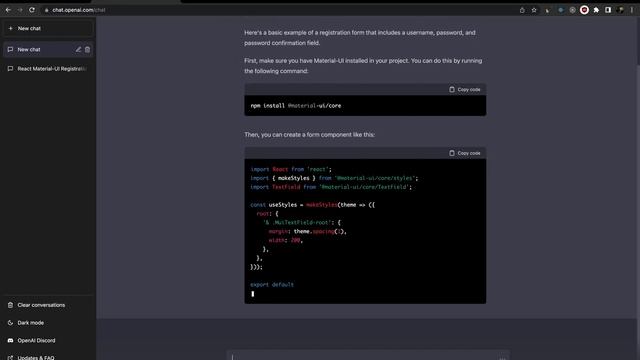Click the browser back arrow
Image resolution: width=640 pixels, height=360 pixels.
click(8, 10)
